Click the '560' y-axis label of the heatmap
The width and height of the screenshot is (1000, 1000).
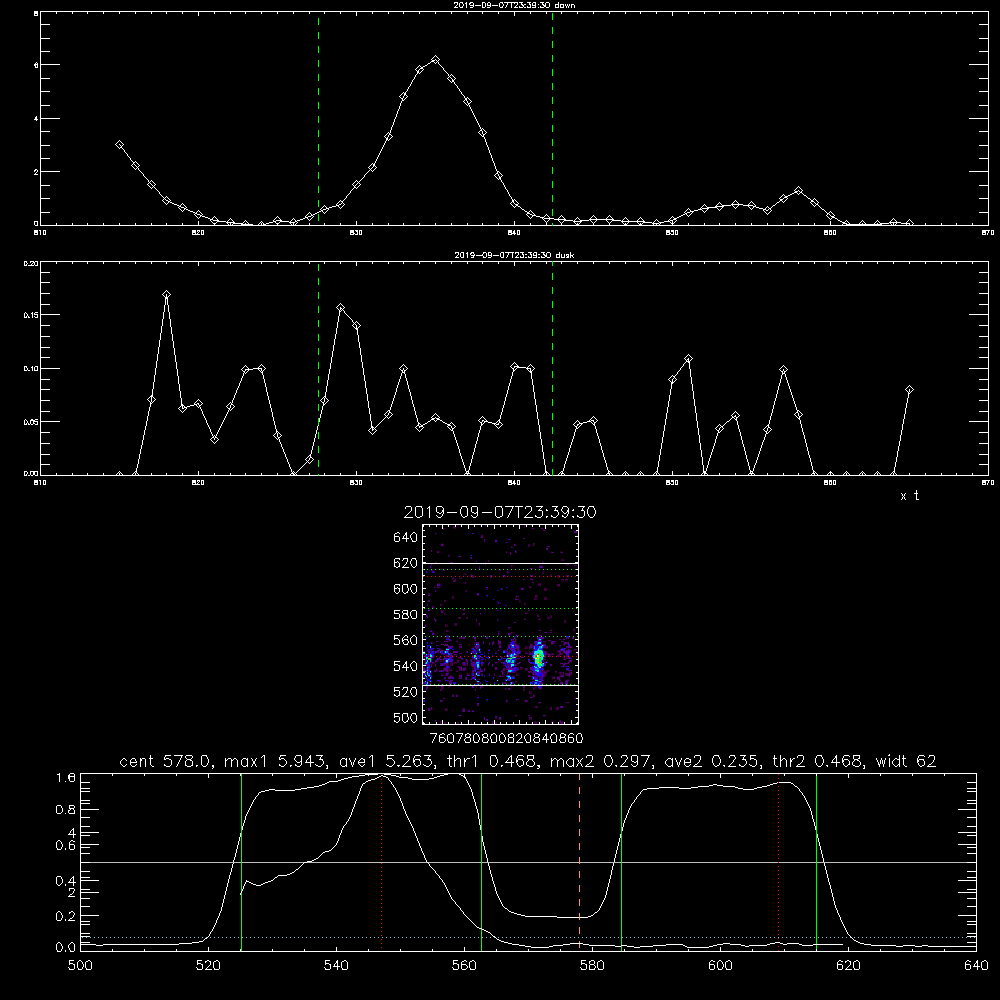point(405,640)
